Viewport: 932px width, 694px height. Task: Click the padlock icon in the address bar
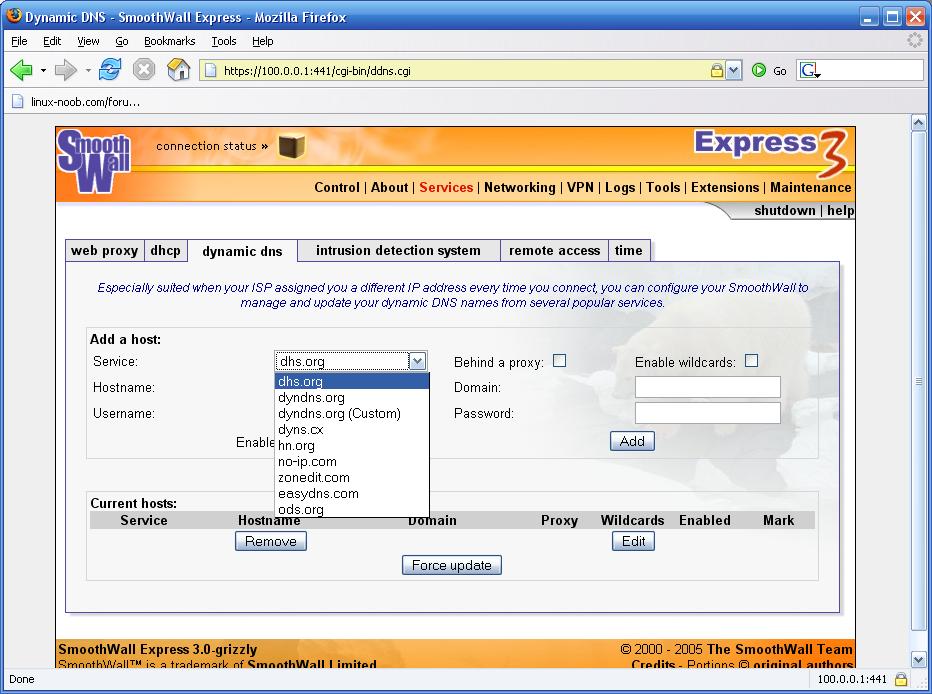(x=717, y=70)
